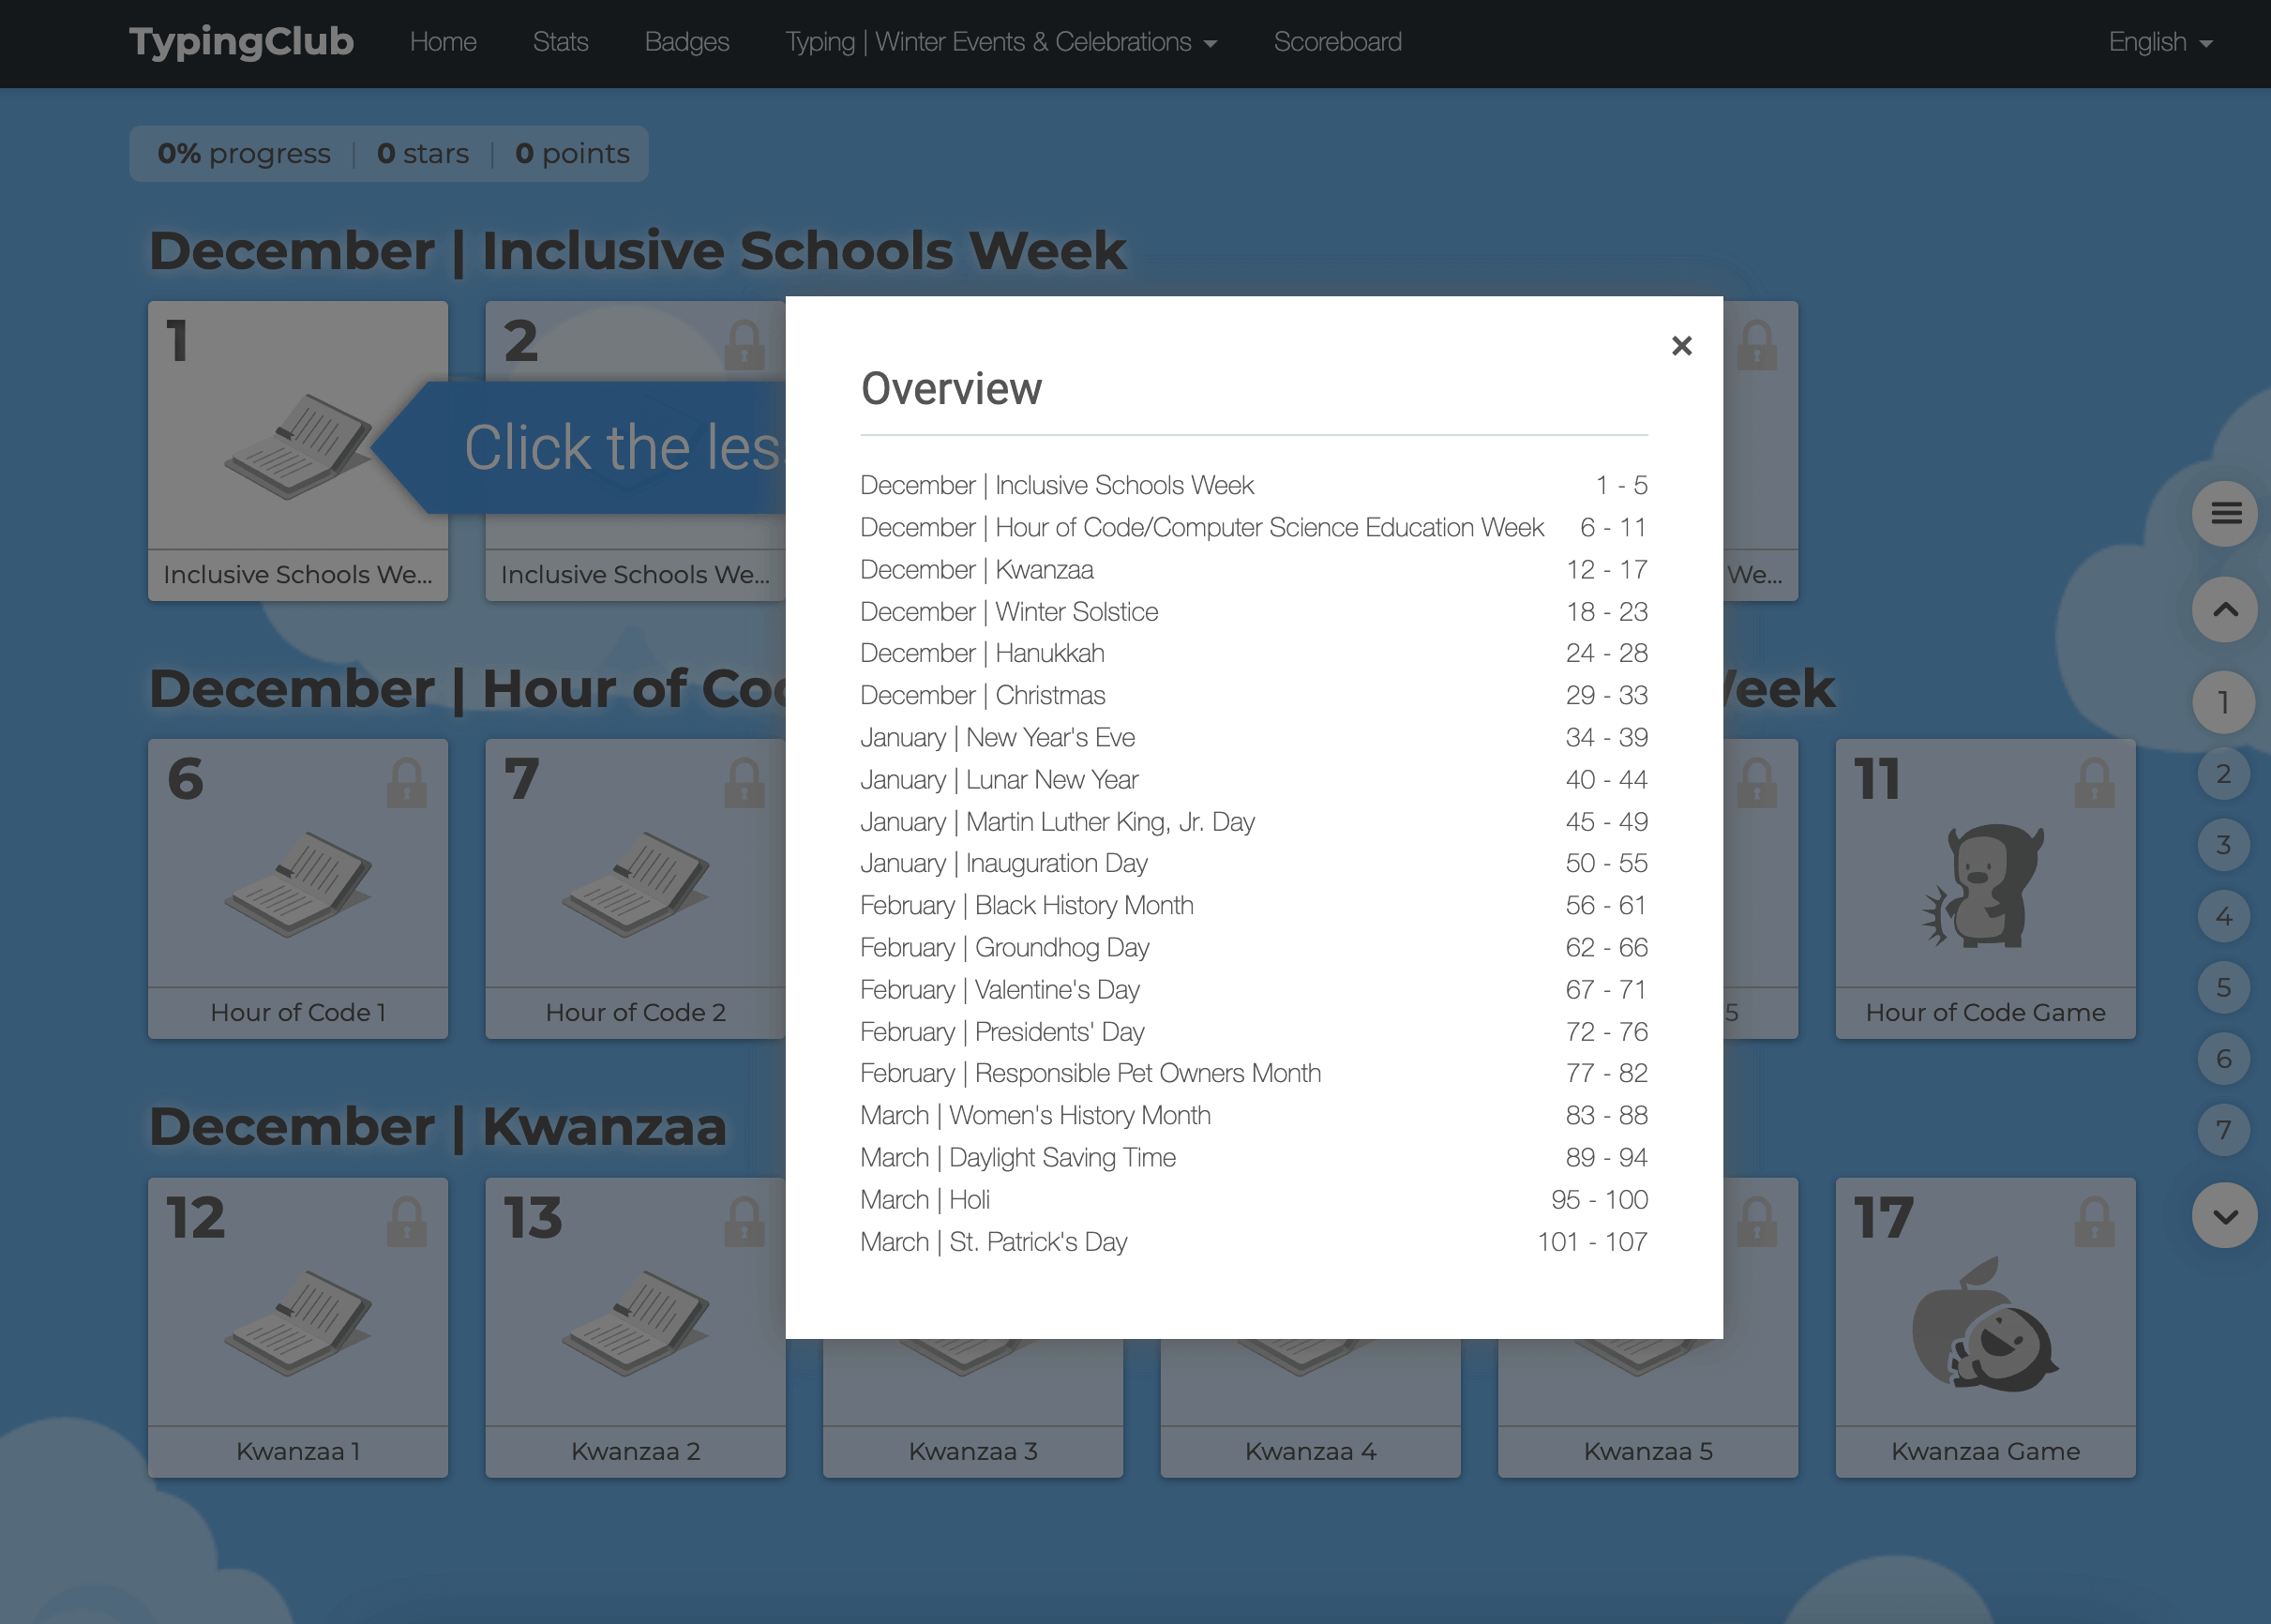Open the Badges page from navbar

pyautogui.click(x=686, y=42)
